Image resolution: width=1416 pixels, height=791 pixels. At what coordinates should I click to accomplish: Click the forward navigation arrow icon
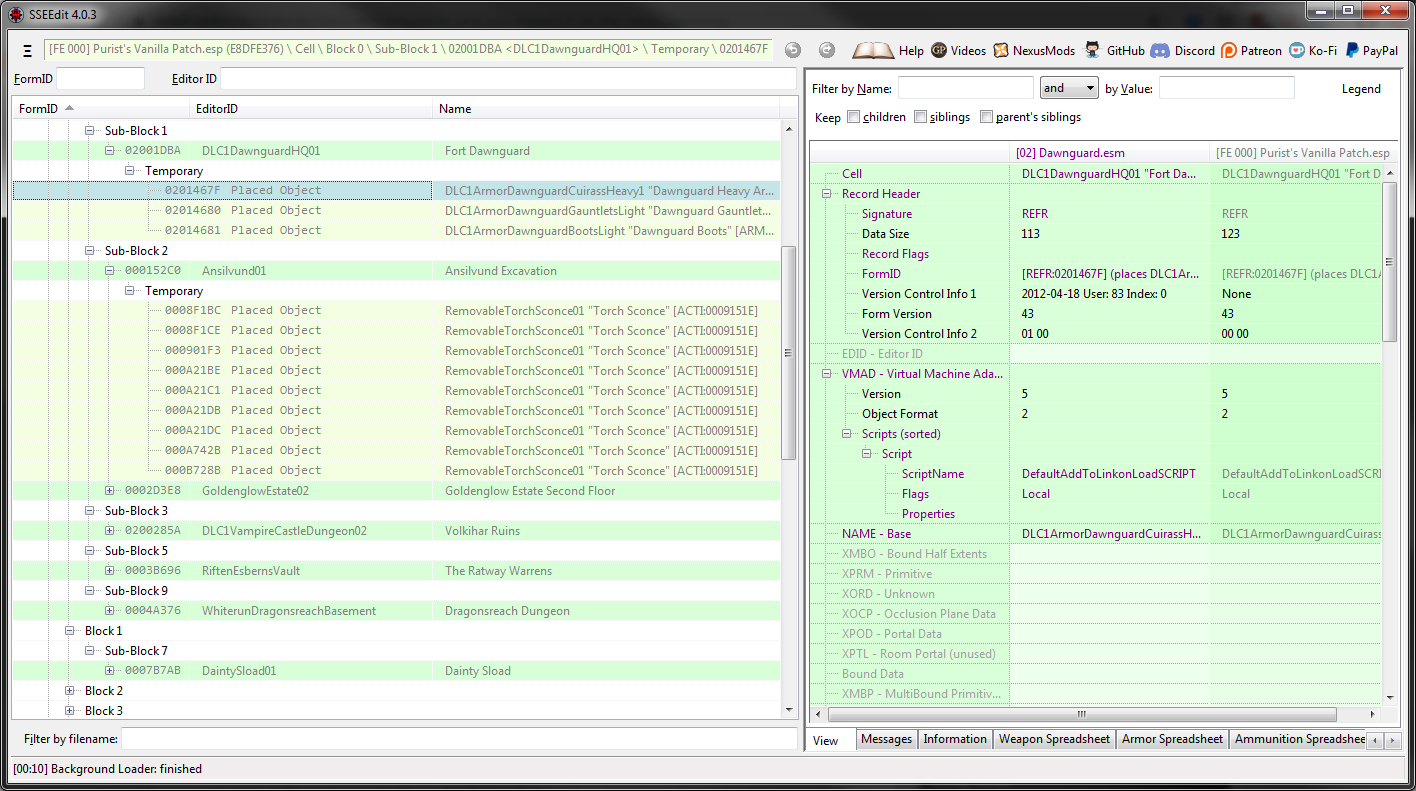(826, 50)
